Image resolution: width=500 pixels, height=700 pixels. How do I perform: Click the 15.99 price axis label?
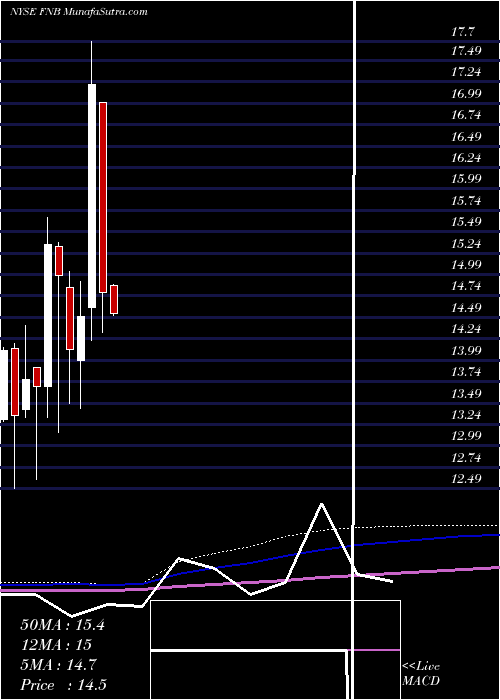click(x=466, y=179)
